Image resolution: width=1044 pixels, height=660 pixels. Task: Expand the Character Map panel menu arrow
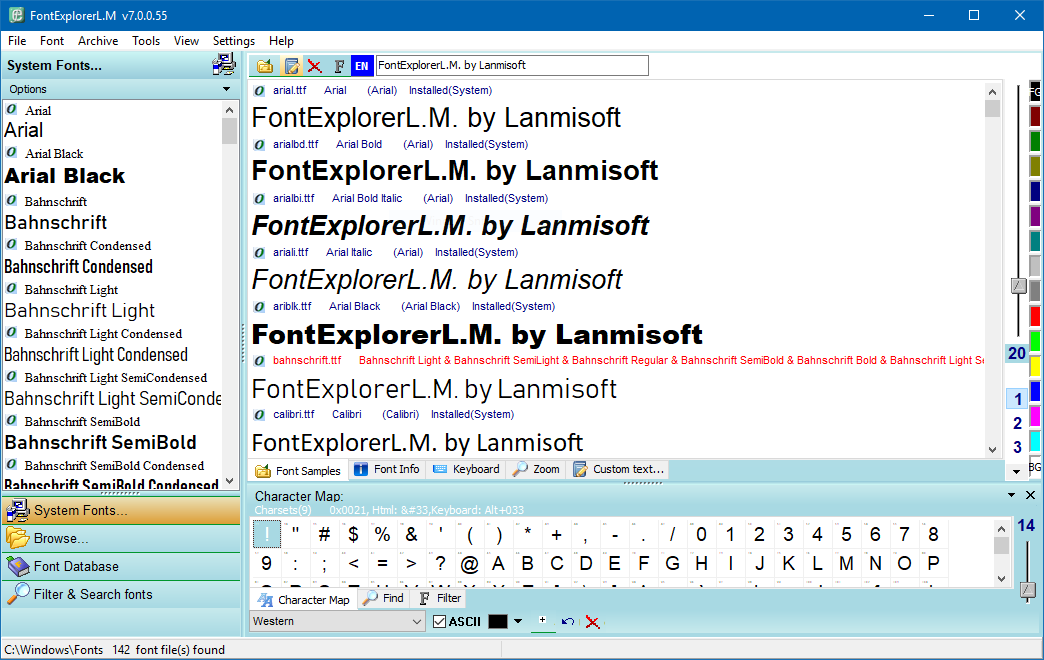coord(1011,495)
